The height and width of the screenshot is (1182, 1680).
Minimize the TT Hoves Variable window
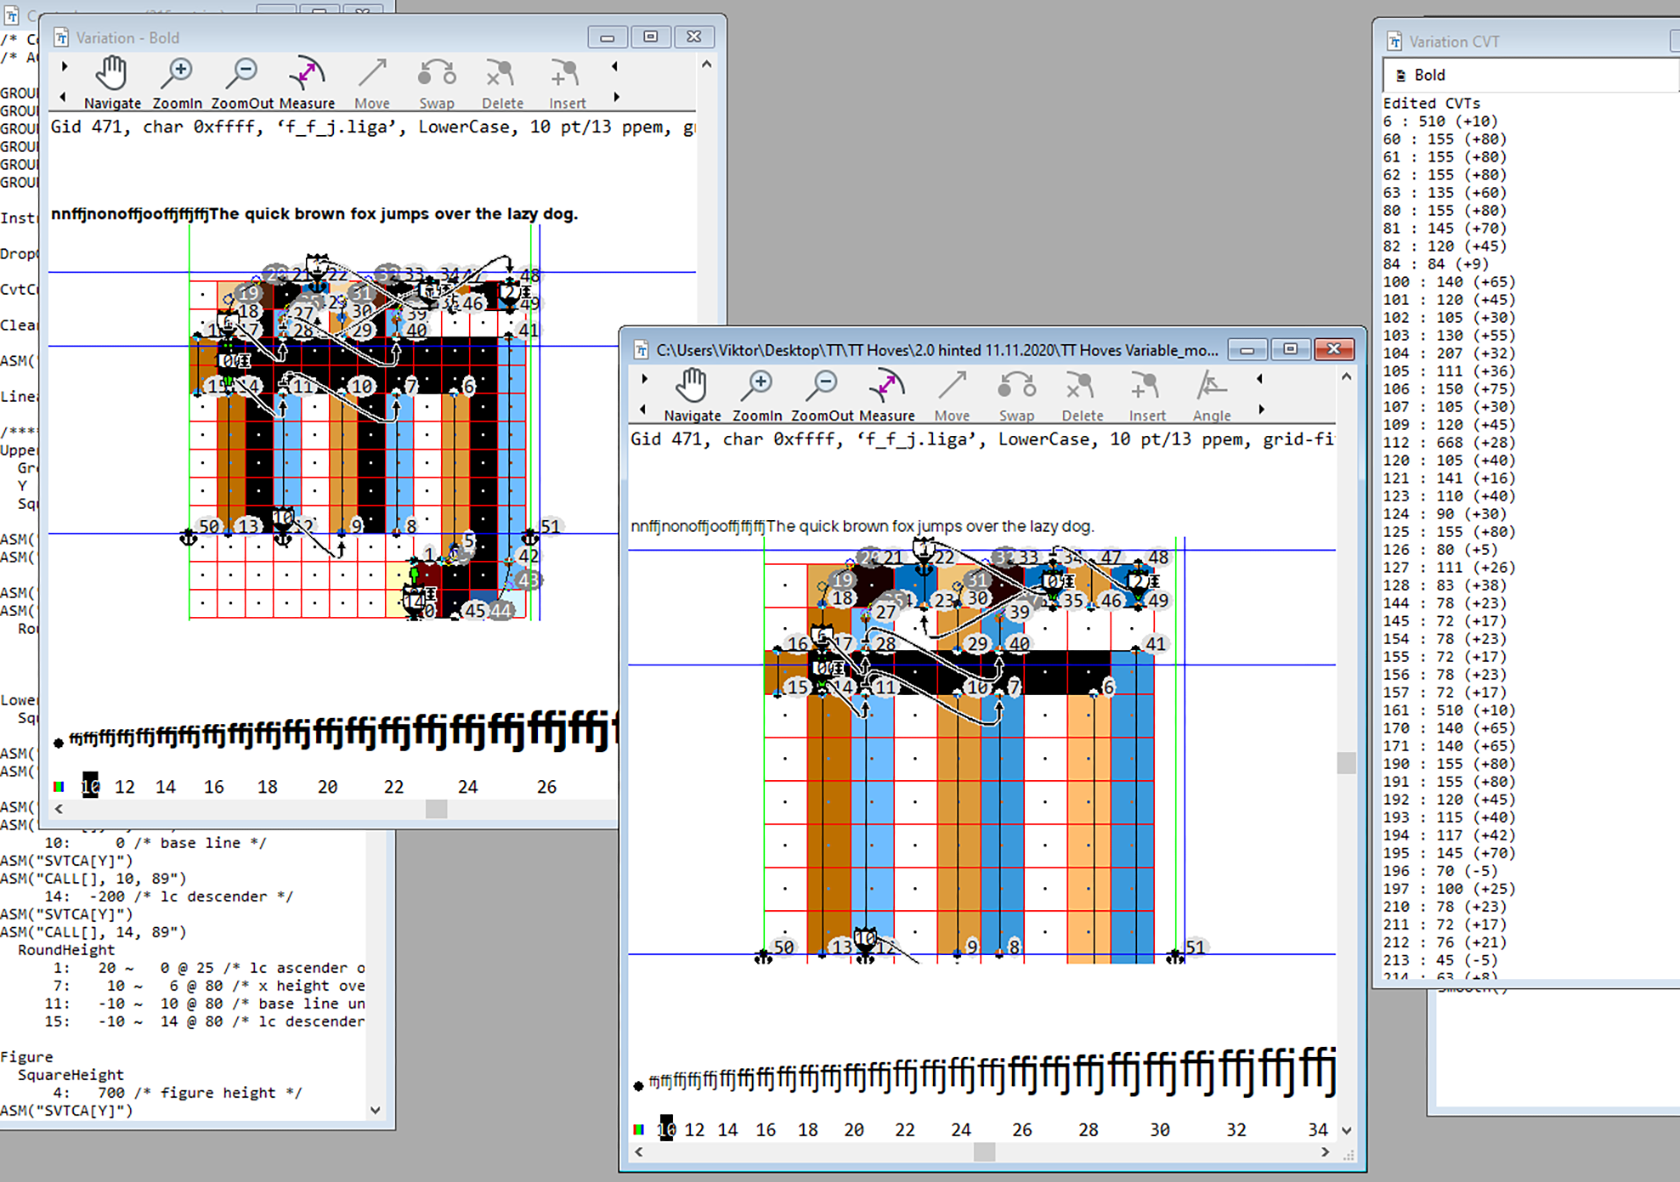coord(1247,349)
